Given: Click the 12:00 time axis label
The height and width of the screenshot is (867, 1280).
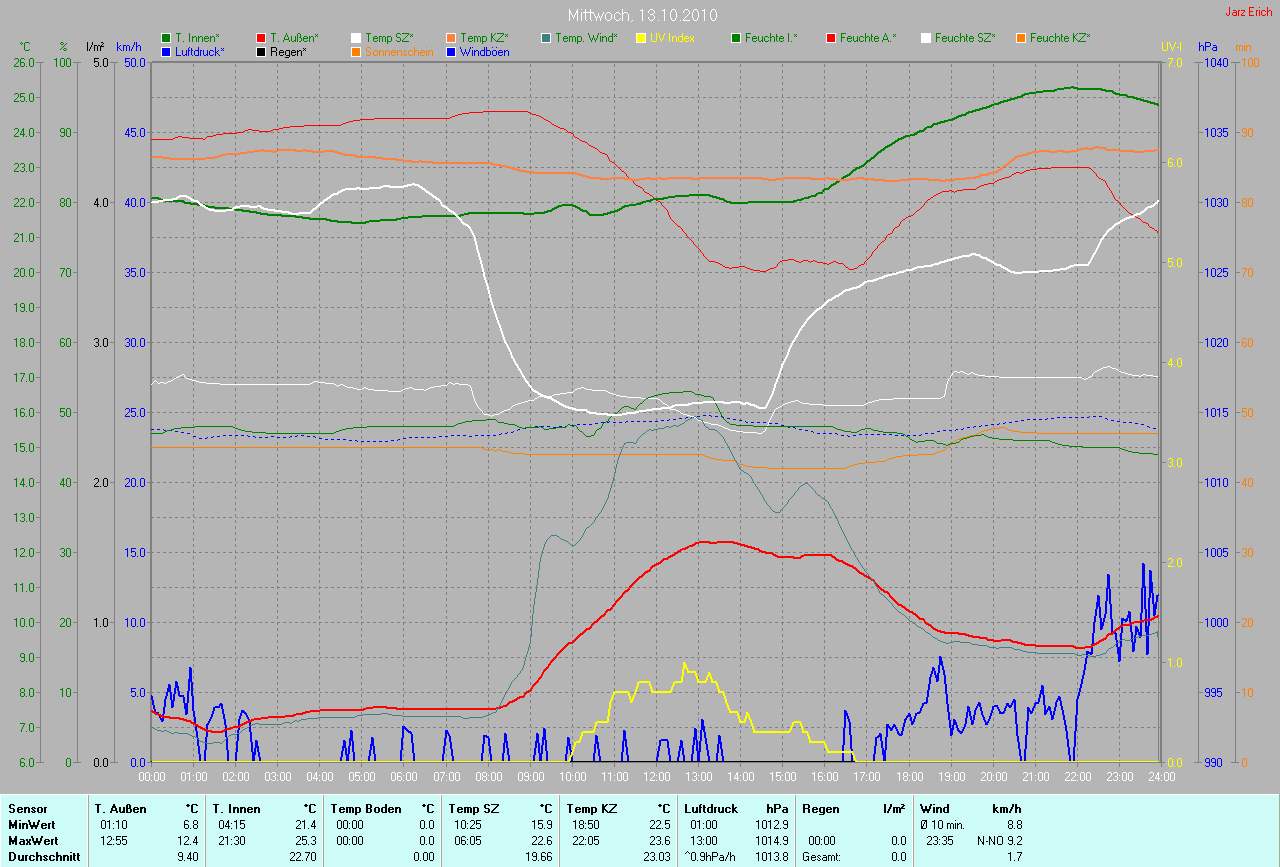Looking at the screenshot, I should (x=656, y=776).
